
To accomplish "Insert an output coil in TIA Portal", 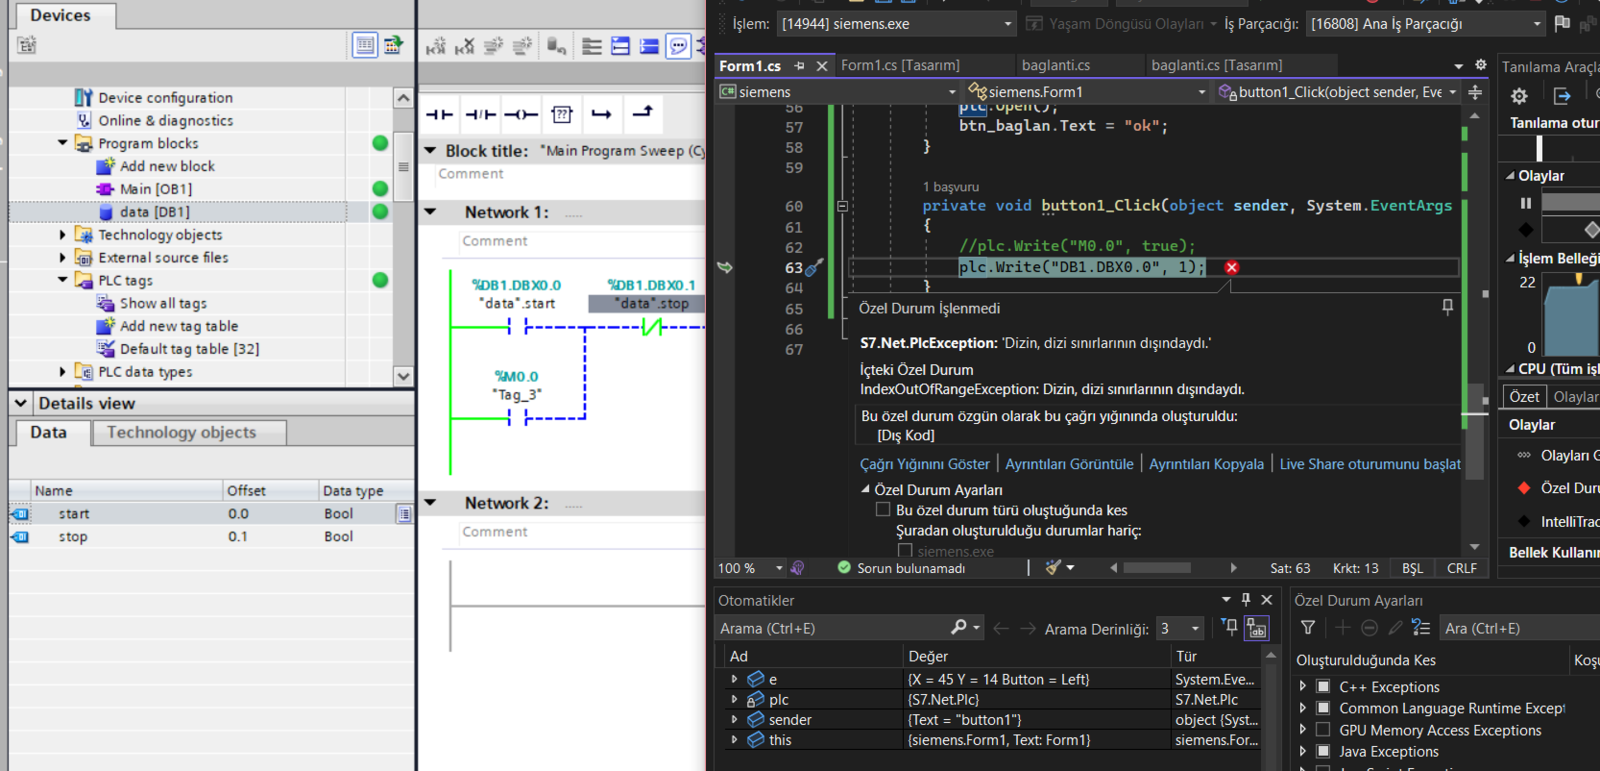I will tap(521, 115).
